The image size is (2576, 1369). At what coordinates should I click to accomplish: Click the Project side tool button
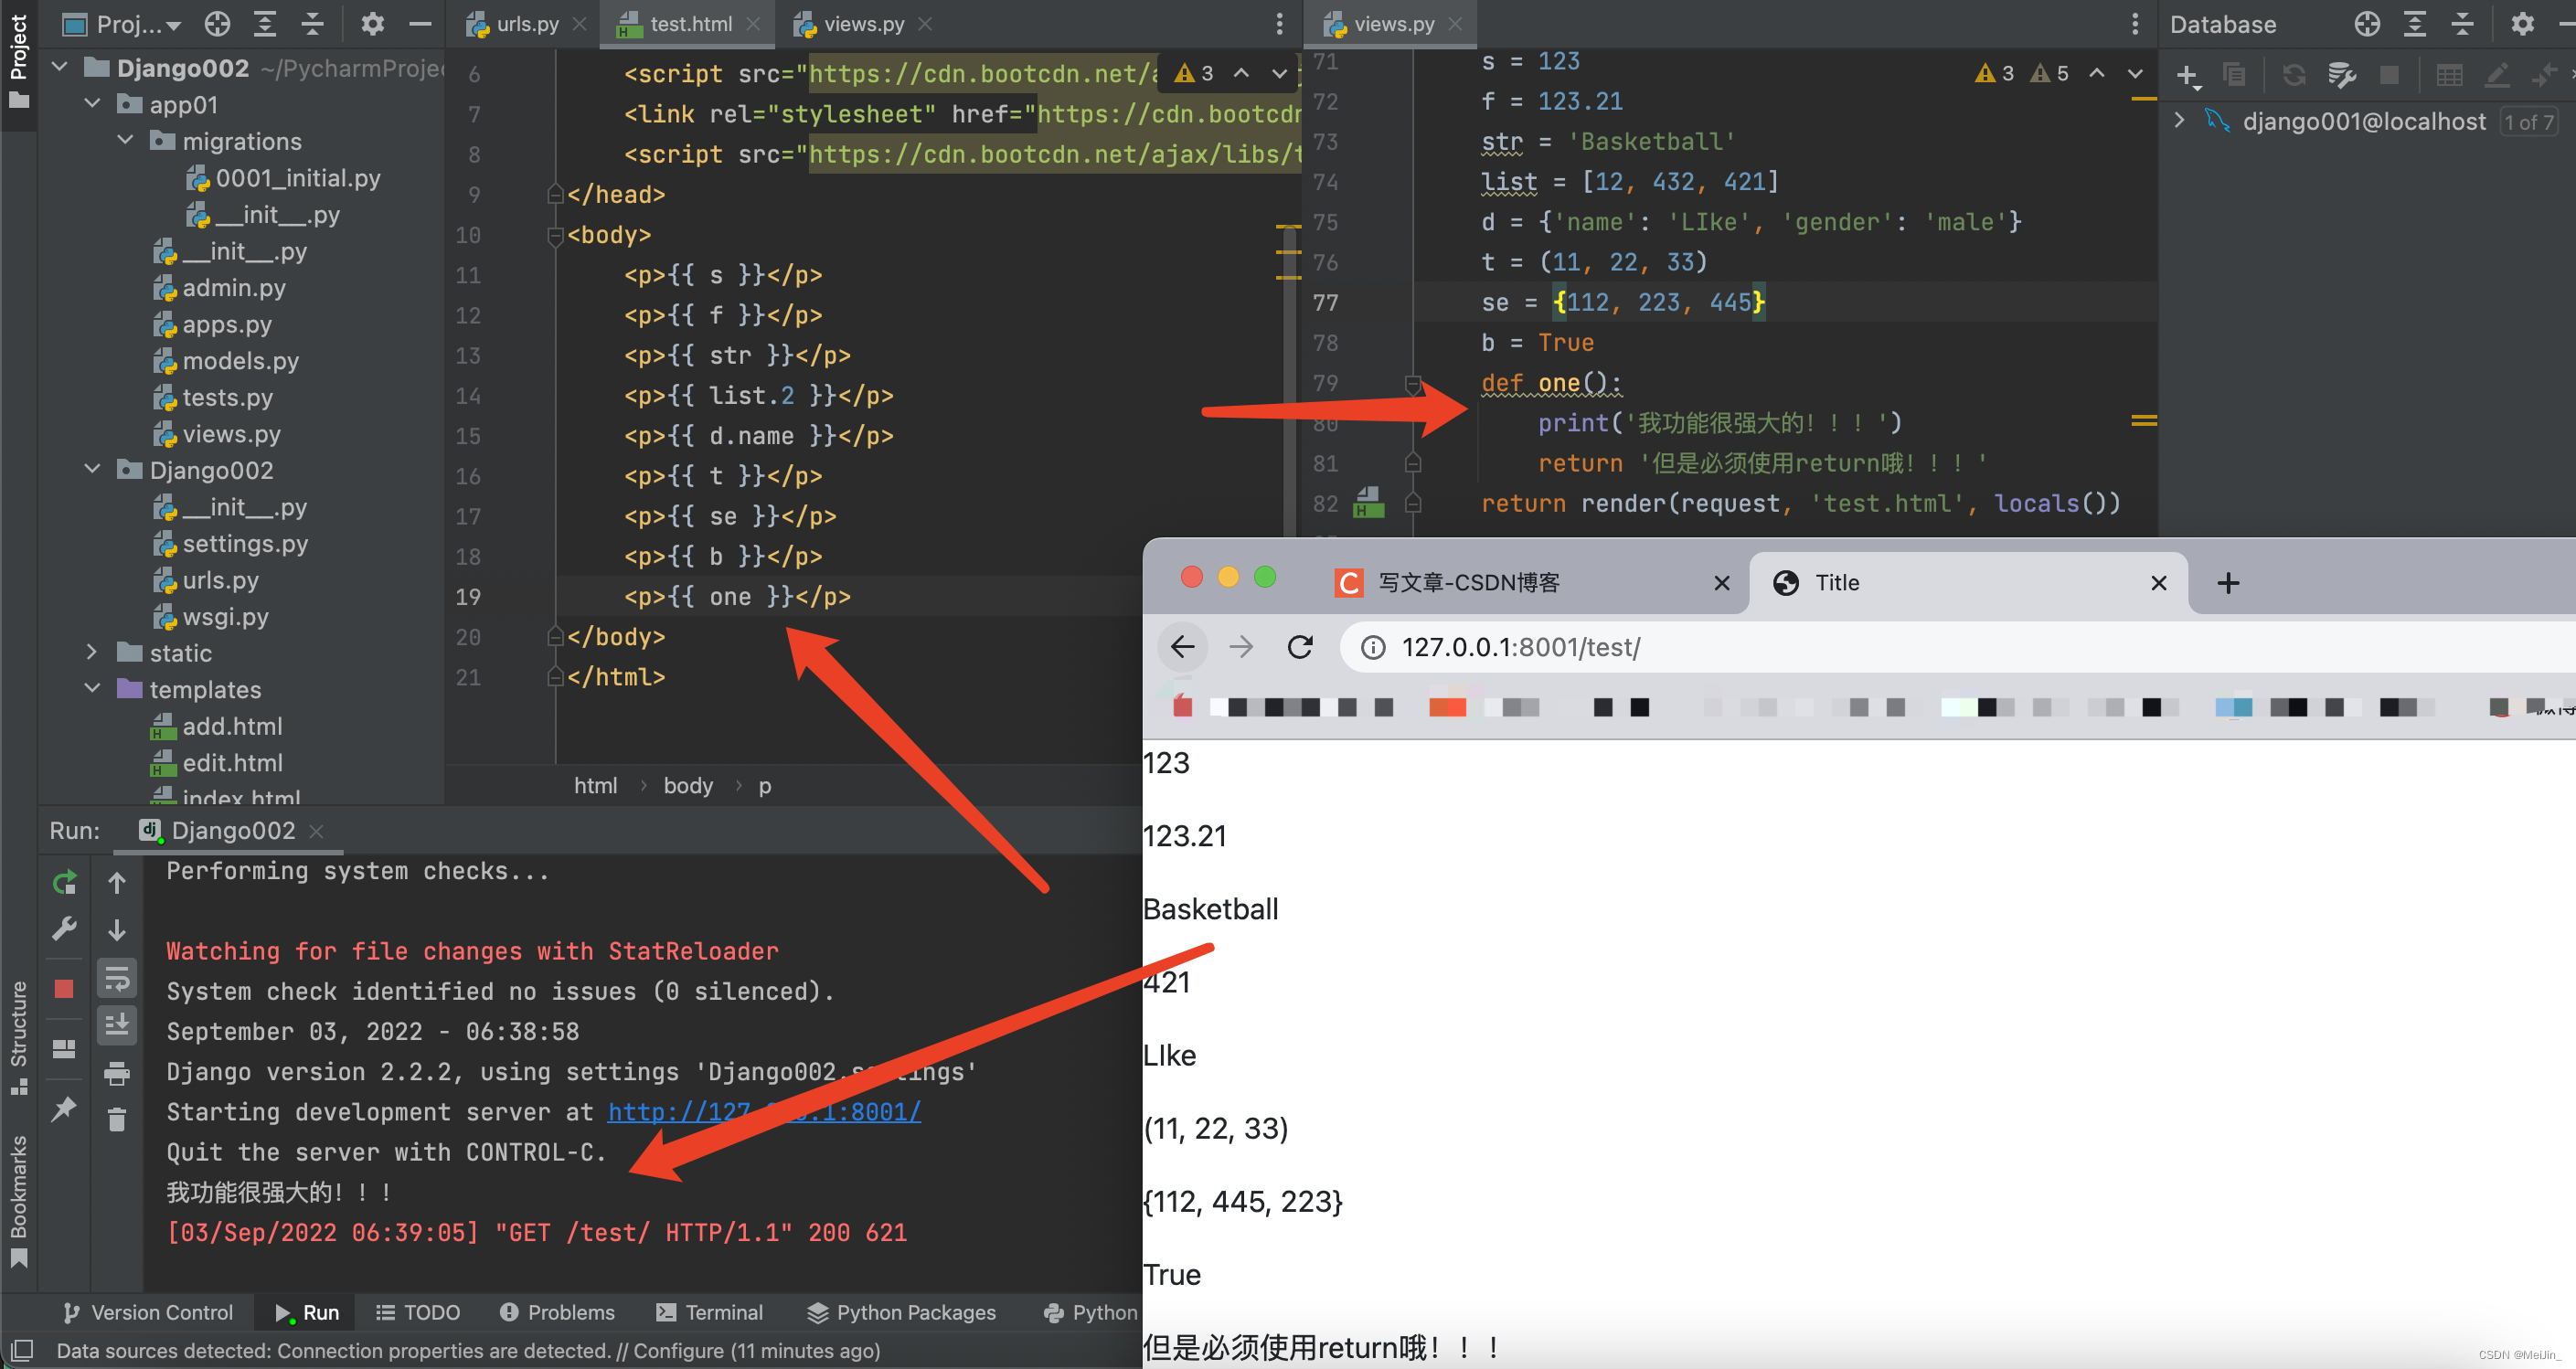(x=19, y=62)
